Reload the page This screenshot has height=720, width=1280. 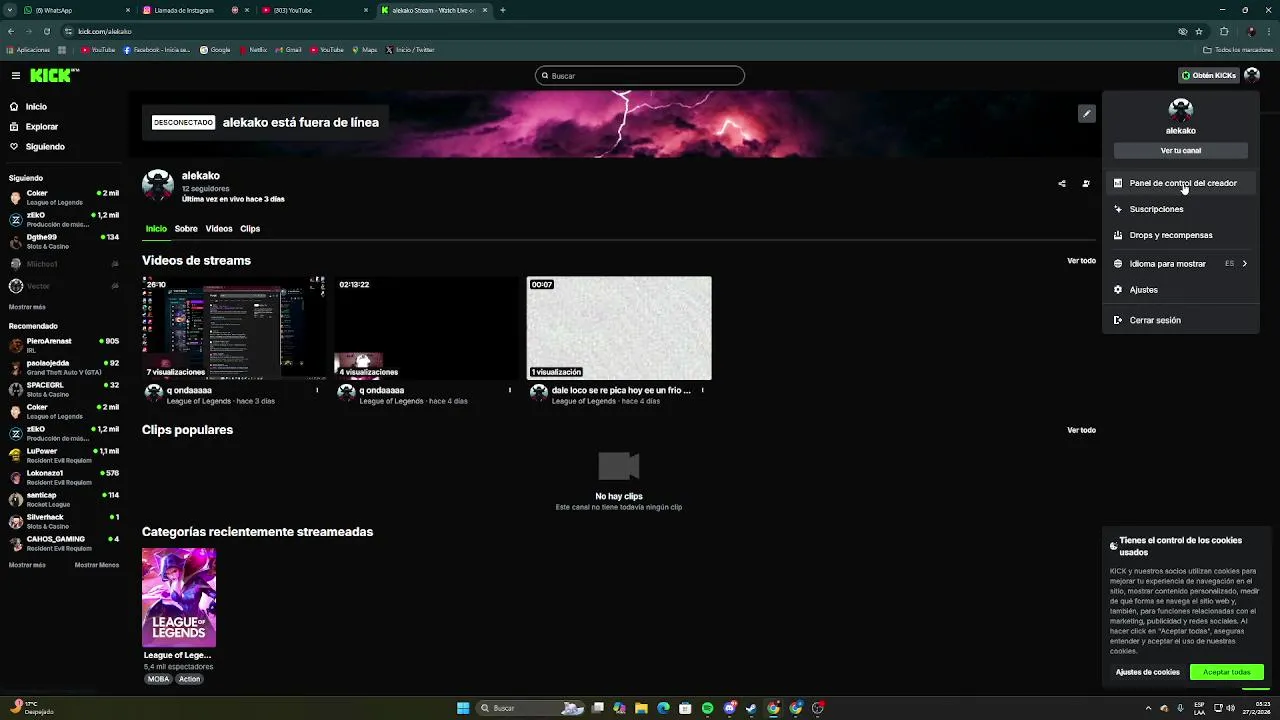coord(46,31)
